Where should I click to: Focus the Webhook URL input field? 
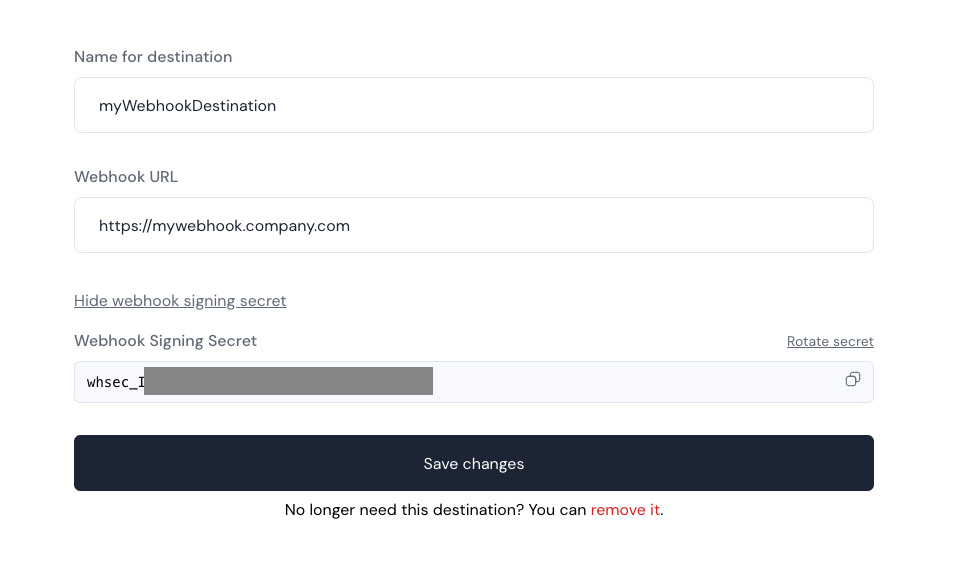(x=474, y=225)
